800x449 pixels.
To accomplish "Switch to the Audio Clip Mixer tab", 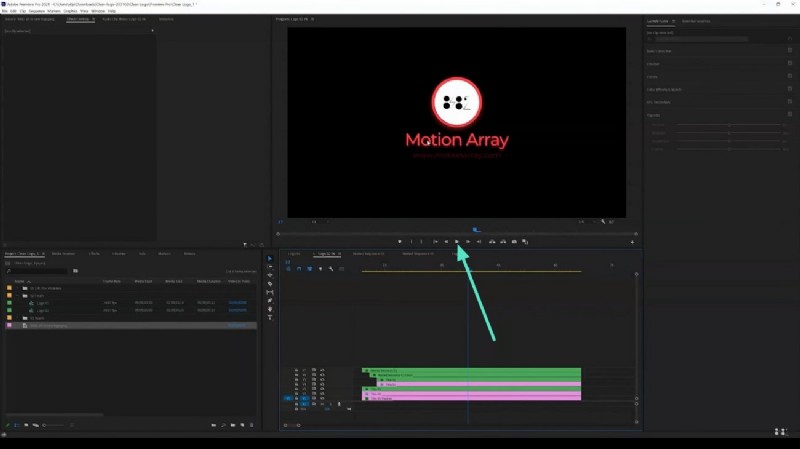I will coord(124,19).
